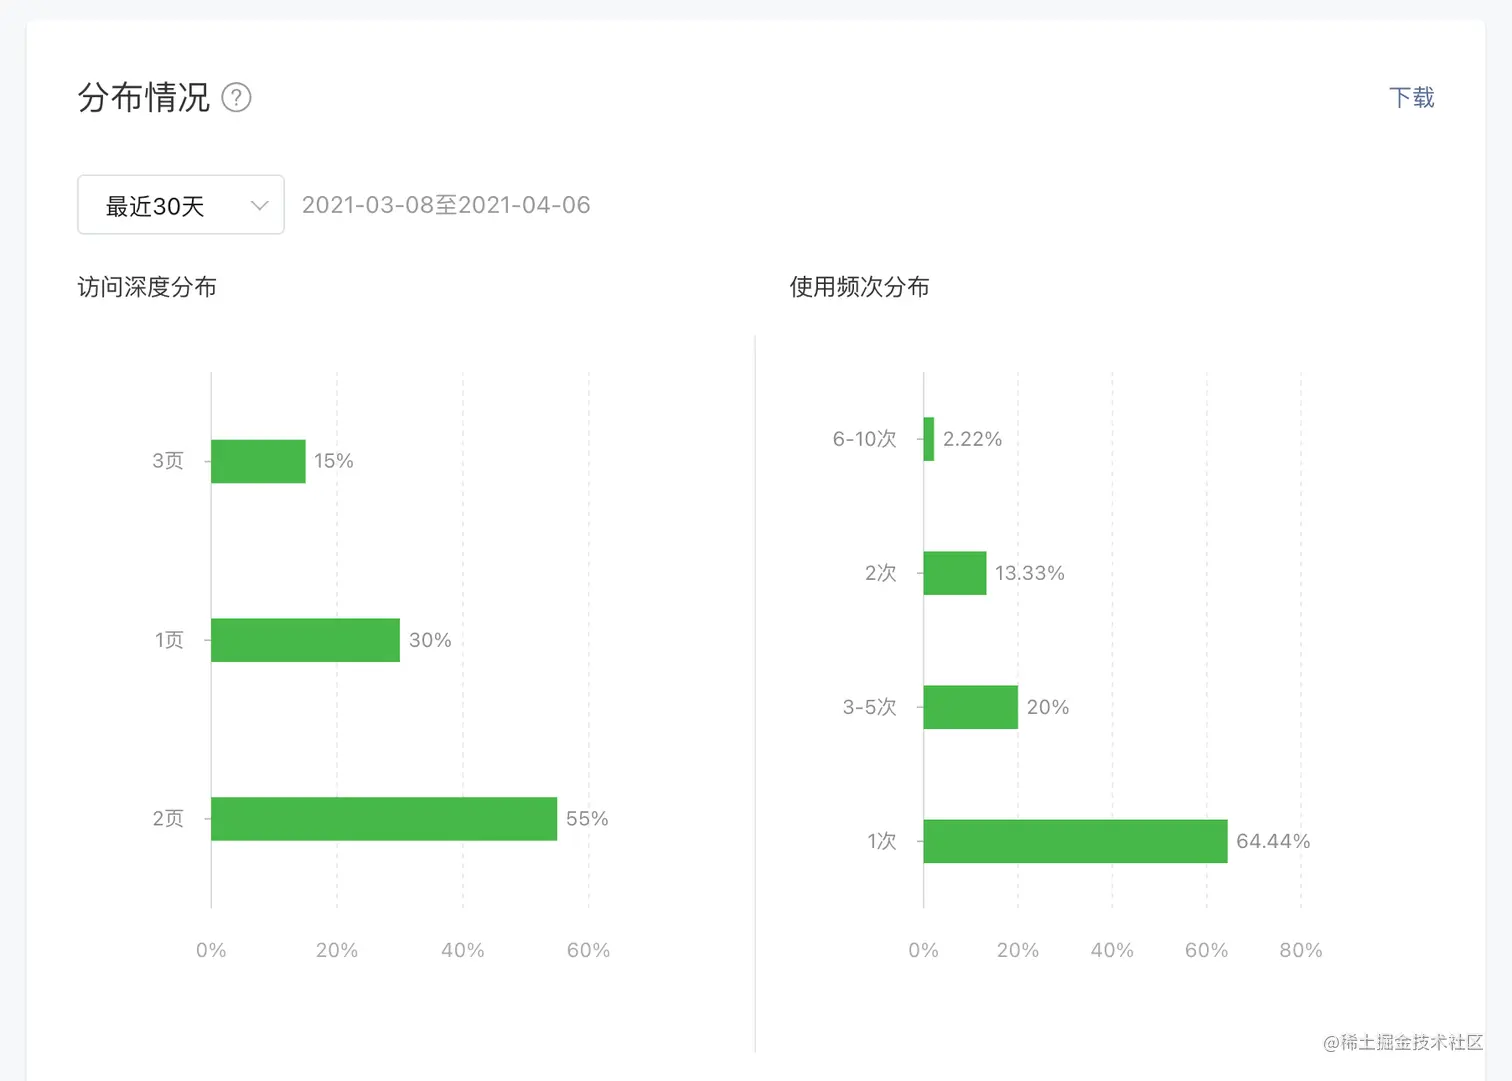The image size is (1512, 1081).
Task: Select the green 2次 frequency bar
Action: coord(954,573)
